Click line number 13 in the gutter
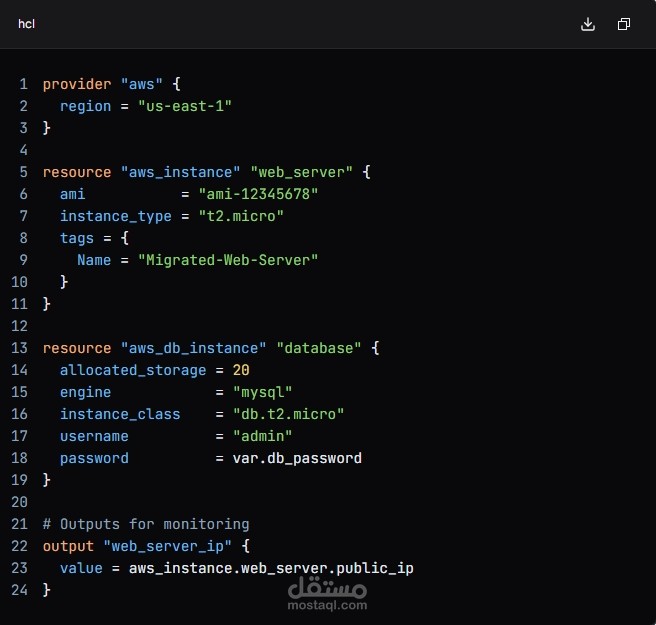Viewport: 656px width, 625px height. pos(19,348)
